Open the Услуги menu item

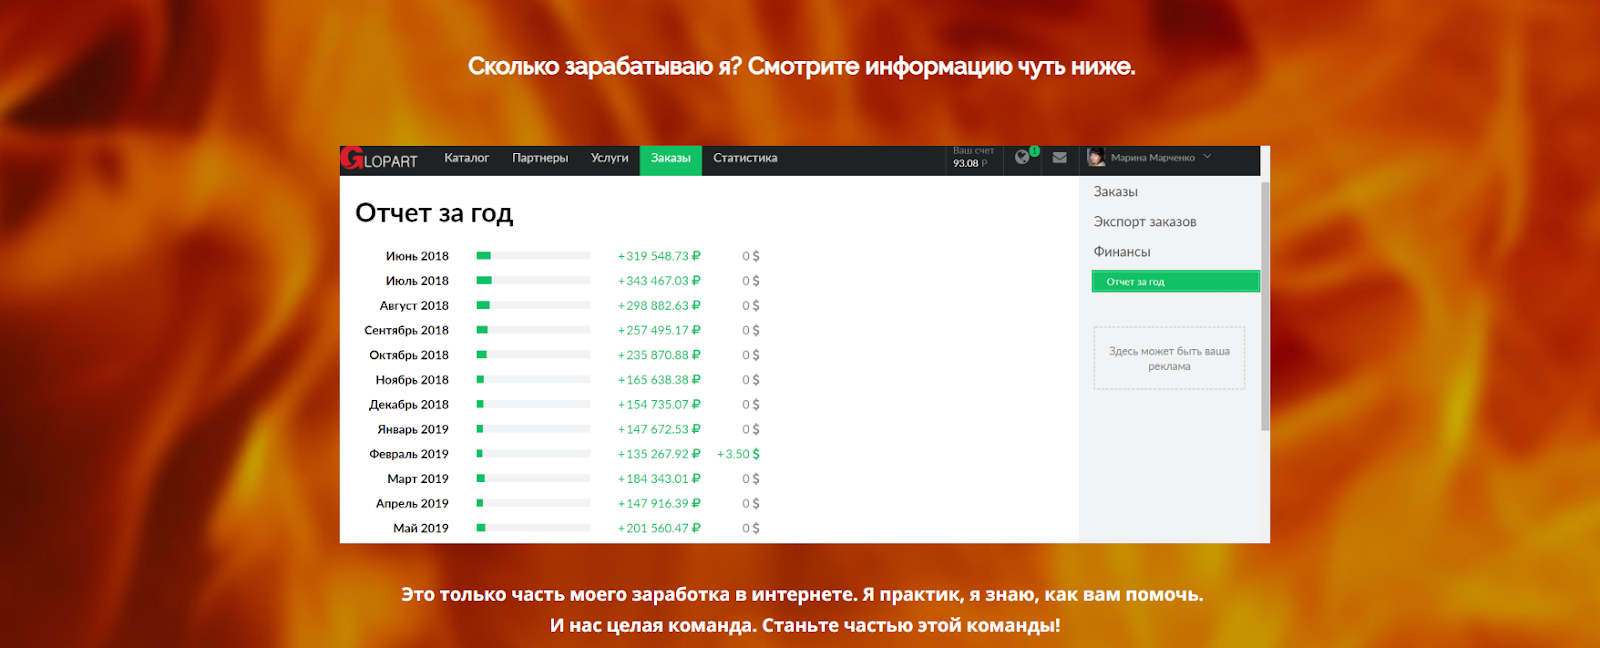(609, 158)
